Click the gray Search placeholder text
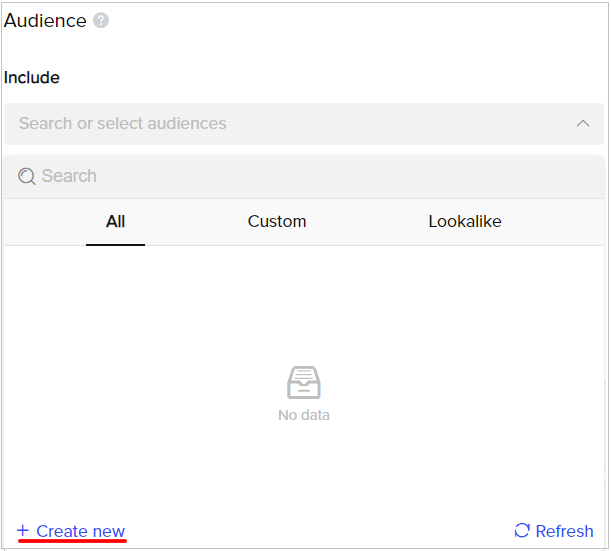Screen dimensions: 611x551 pos(69,176)
